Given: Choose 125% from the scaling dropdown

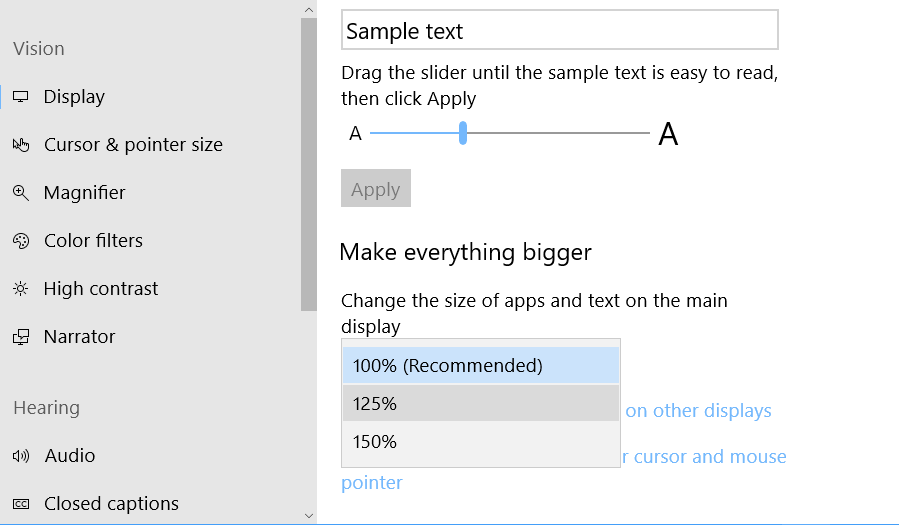Looking at the screenshot, I should (x=481, y=404).
